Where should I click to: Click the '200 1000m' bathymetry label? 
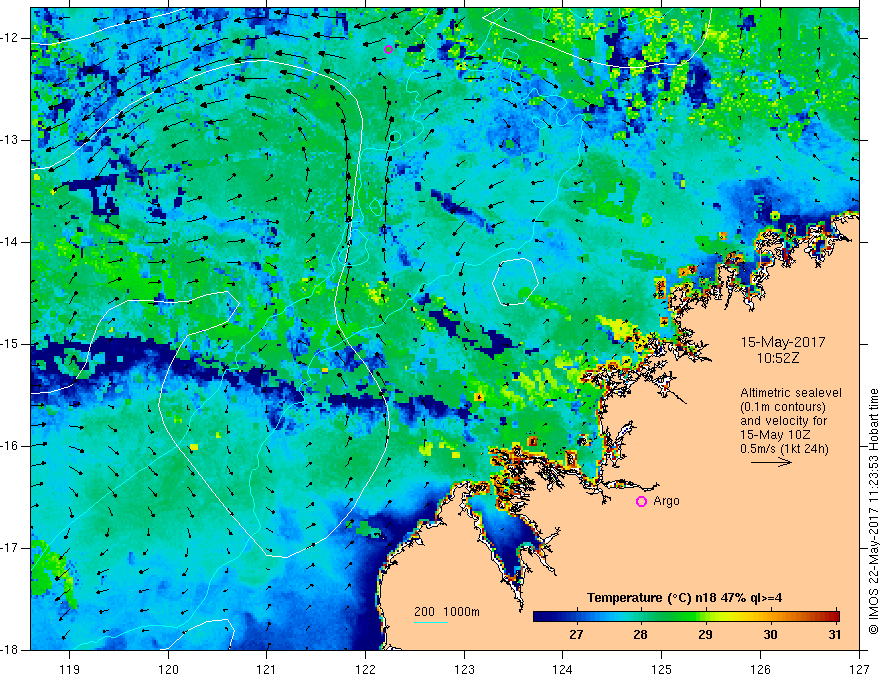tap(447, 612)
